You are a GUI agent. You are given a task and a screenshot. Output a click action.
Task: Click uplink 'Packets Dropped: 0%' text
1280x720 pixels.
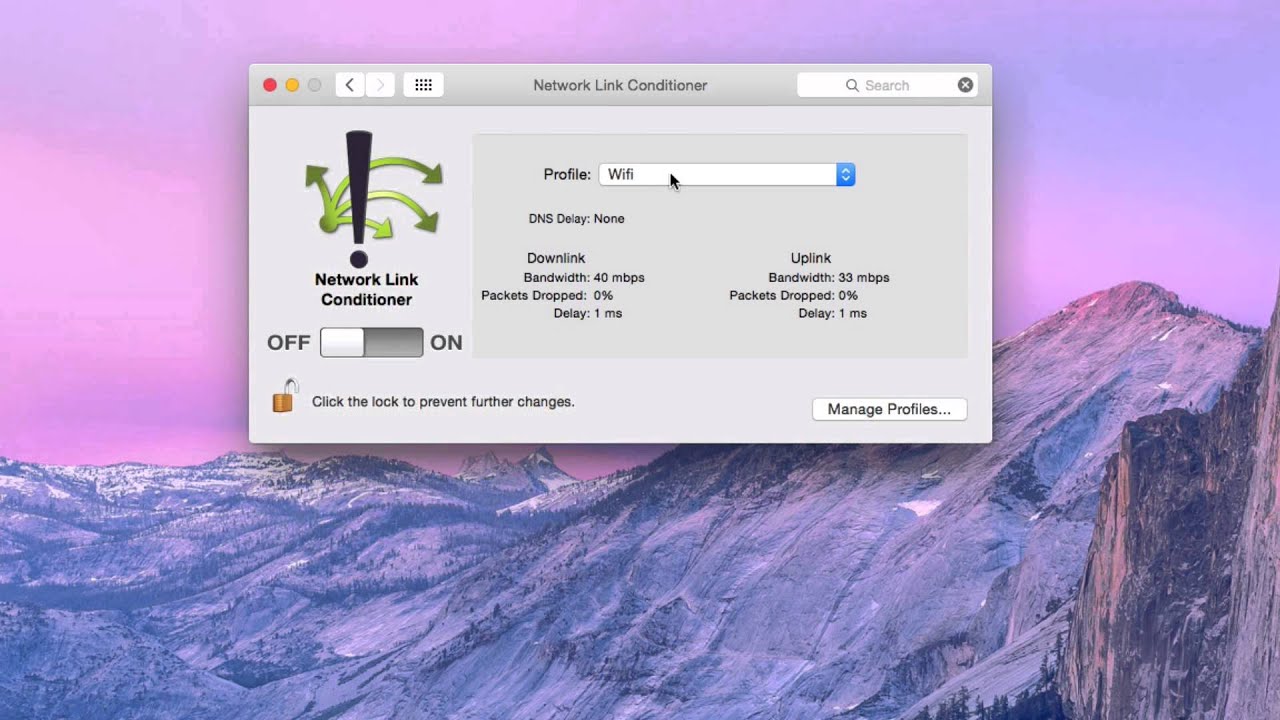794,295
